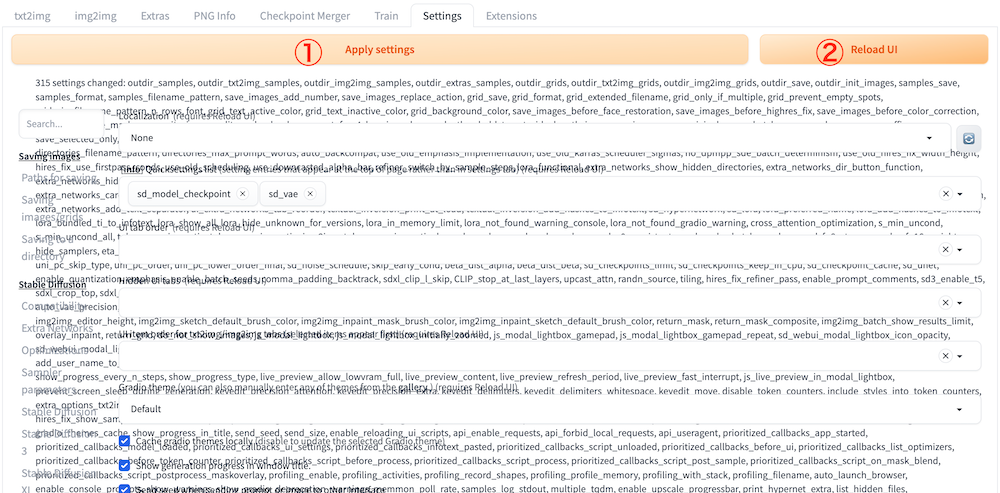Viewport: 1000px width, 493px height.
Task: Clear the Hidden UI tabs field
Action: [x=945, y=301]
